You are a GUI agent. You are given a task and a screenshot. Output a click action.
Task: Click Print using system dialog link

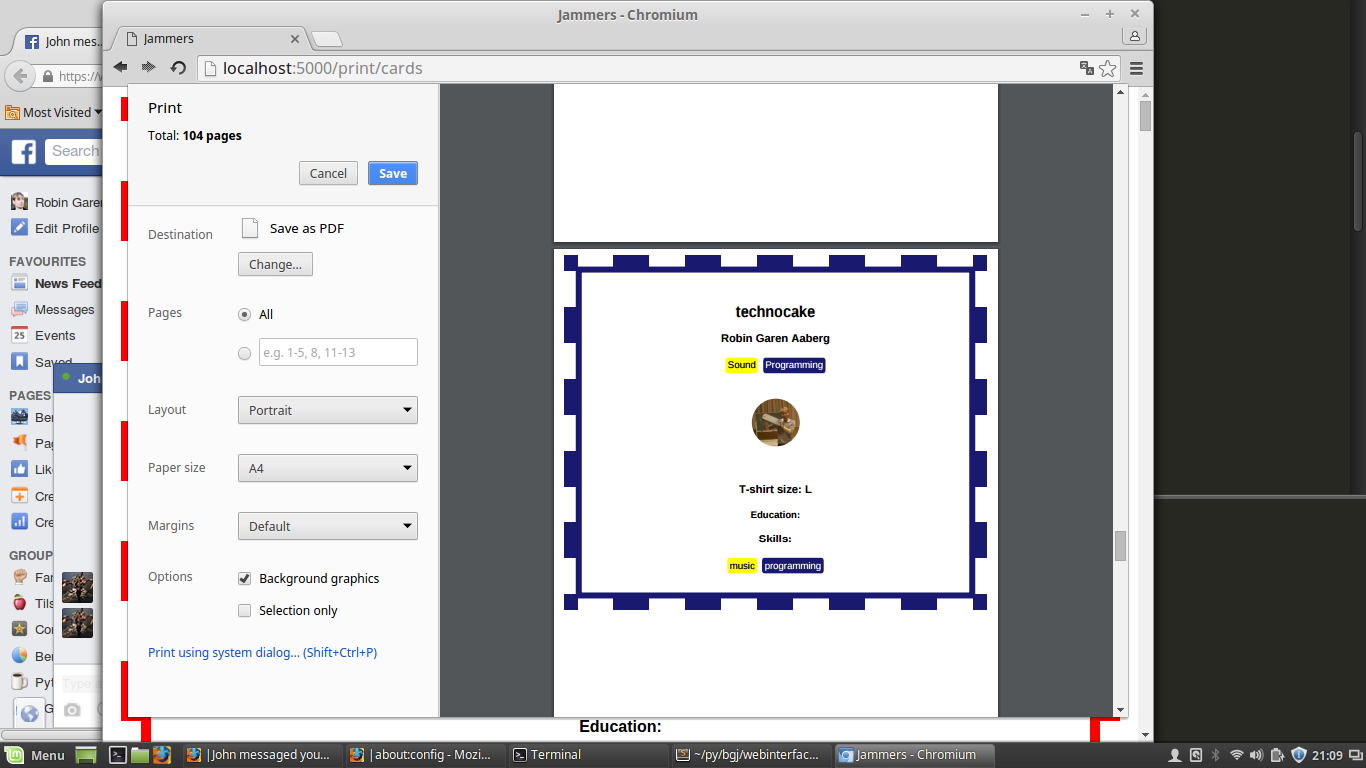(x=262, y=652)
